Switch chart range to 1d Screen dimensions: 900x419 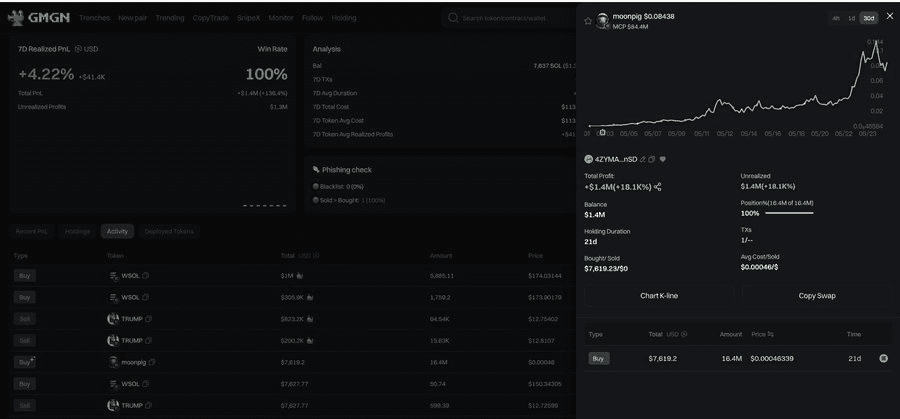[851, 18]
